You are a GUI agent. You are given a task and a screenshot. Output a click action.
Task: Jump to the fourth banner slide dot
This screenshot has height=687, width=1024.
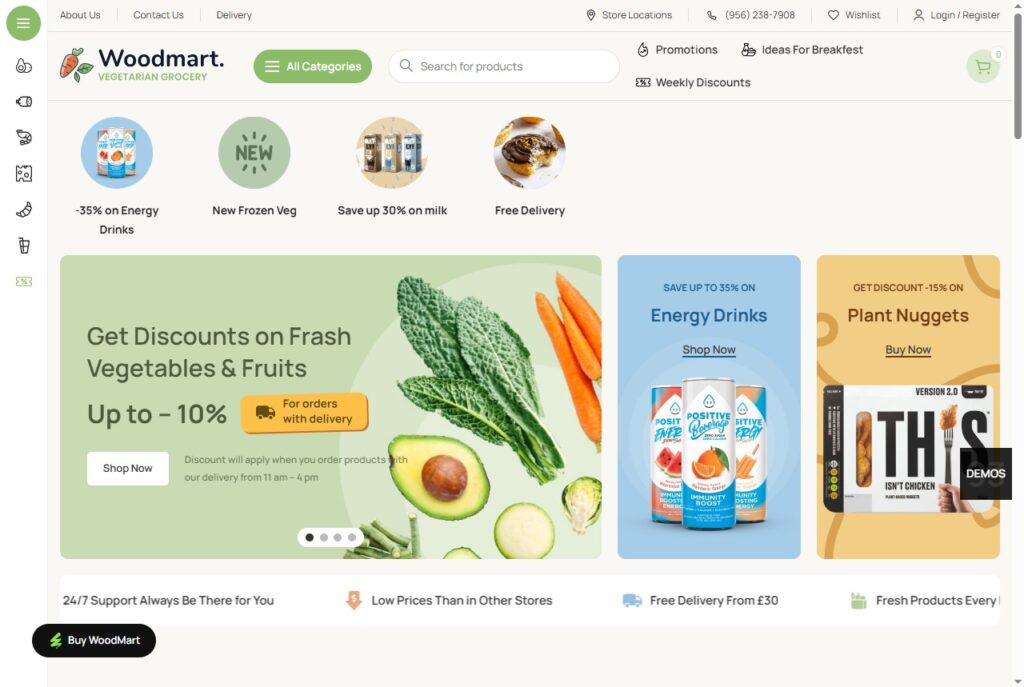pos(352,537)
